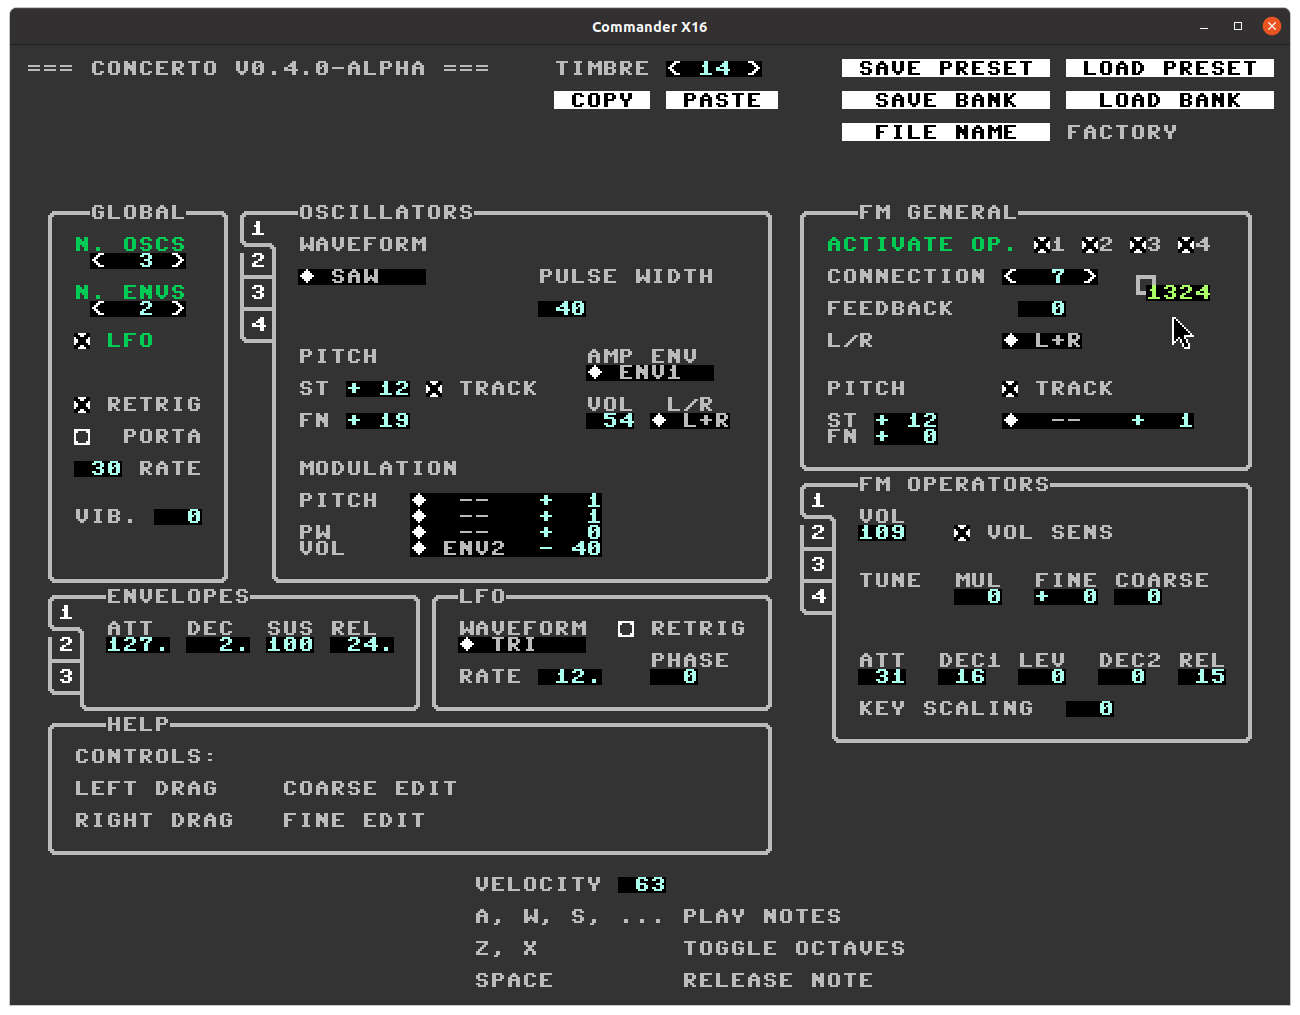Enable the PORTA checkbox

82,436
